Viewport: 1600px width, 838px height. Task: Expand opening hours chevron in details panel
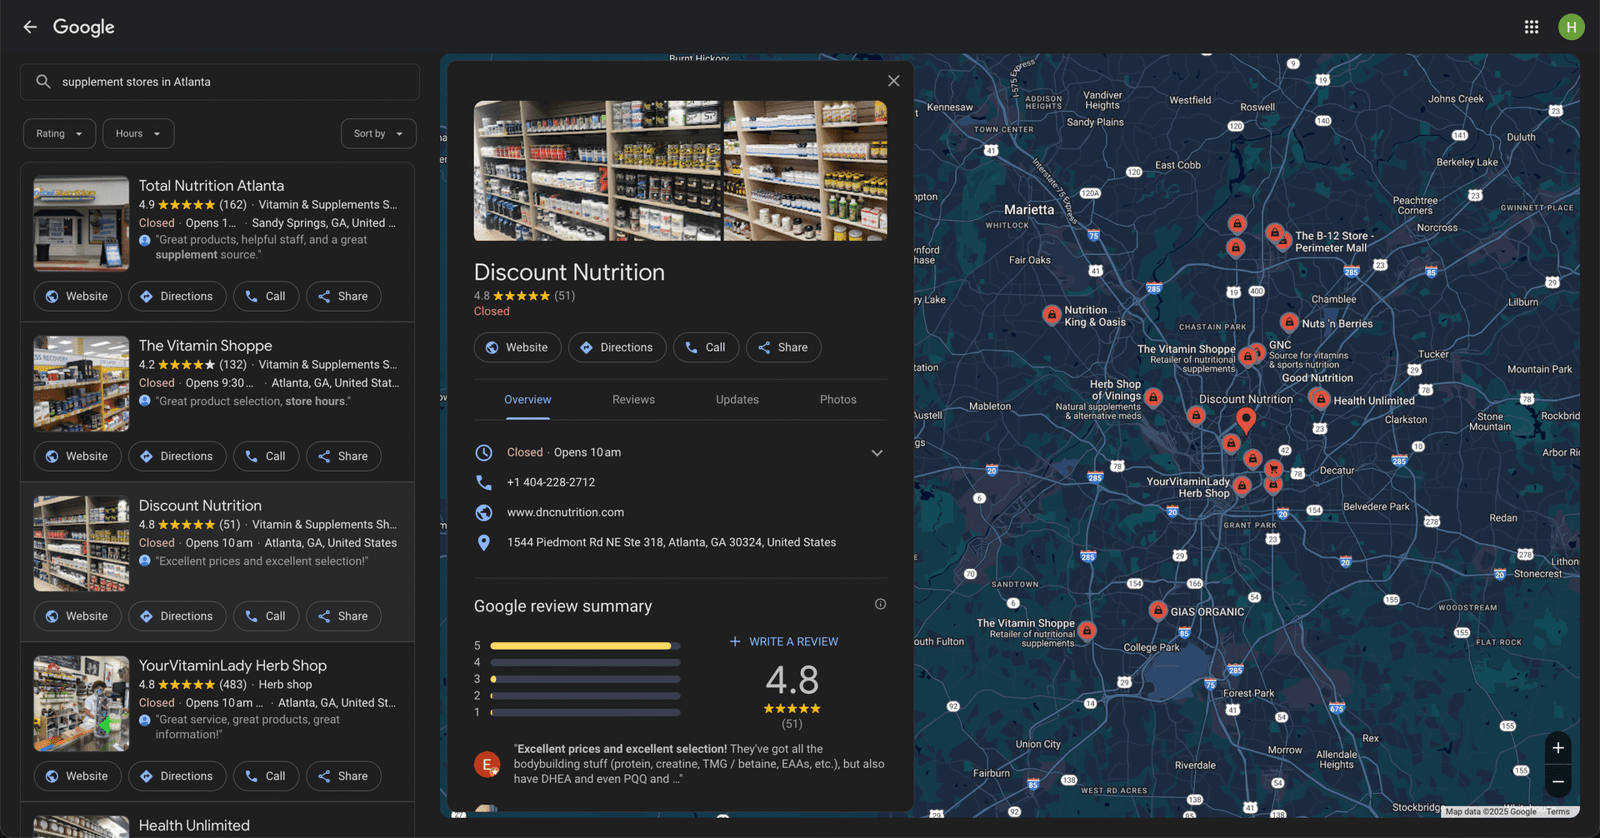877,453
